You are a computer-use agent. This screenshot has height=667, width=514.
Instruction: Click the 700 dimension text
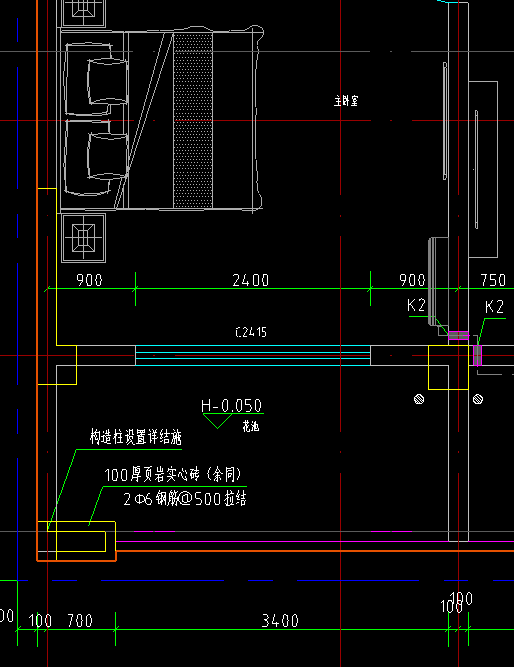pyautogui.click(x=80, y=621)
